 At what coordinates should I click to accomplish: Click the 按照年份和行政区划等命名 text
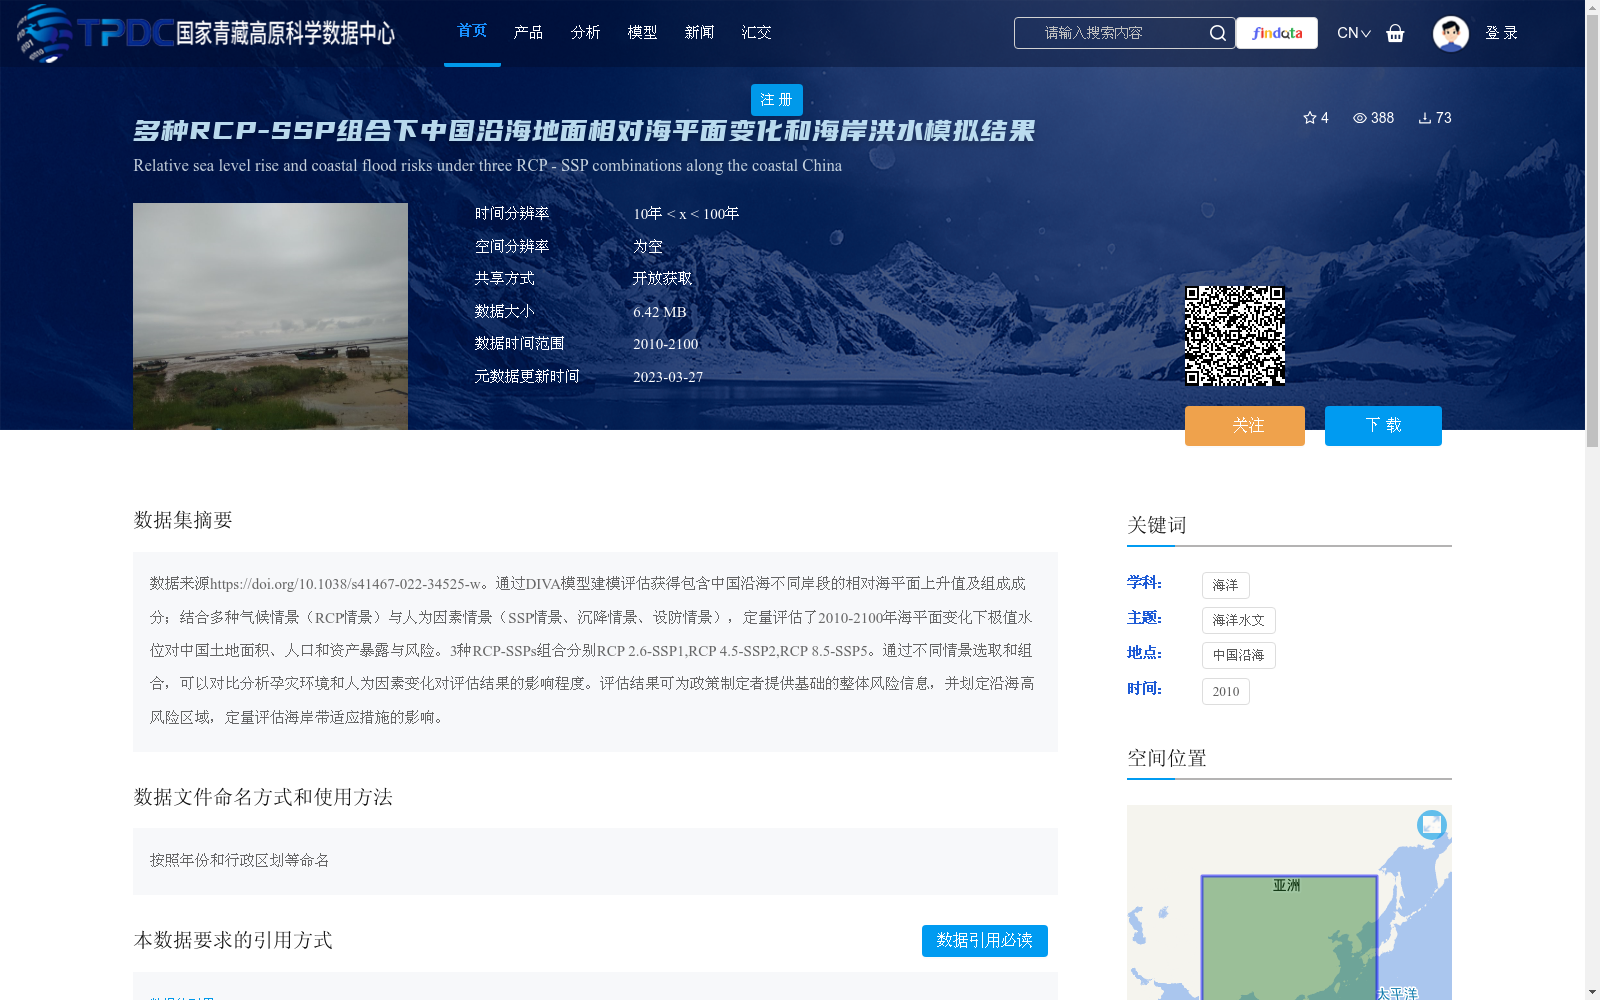(239, 861)
